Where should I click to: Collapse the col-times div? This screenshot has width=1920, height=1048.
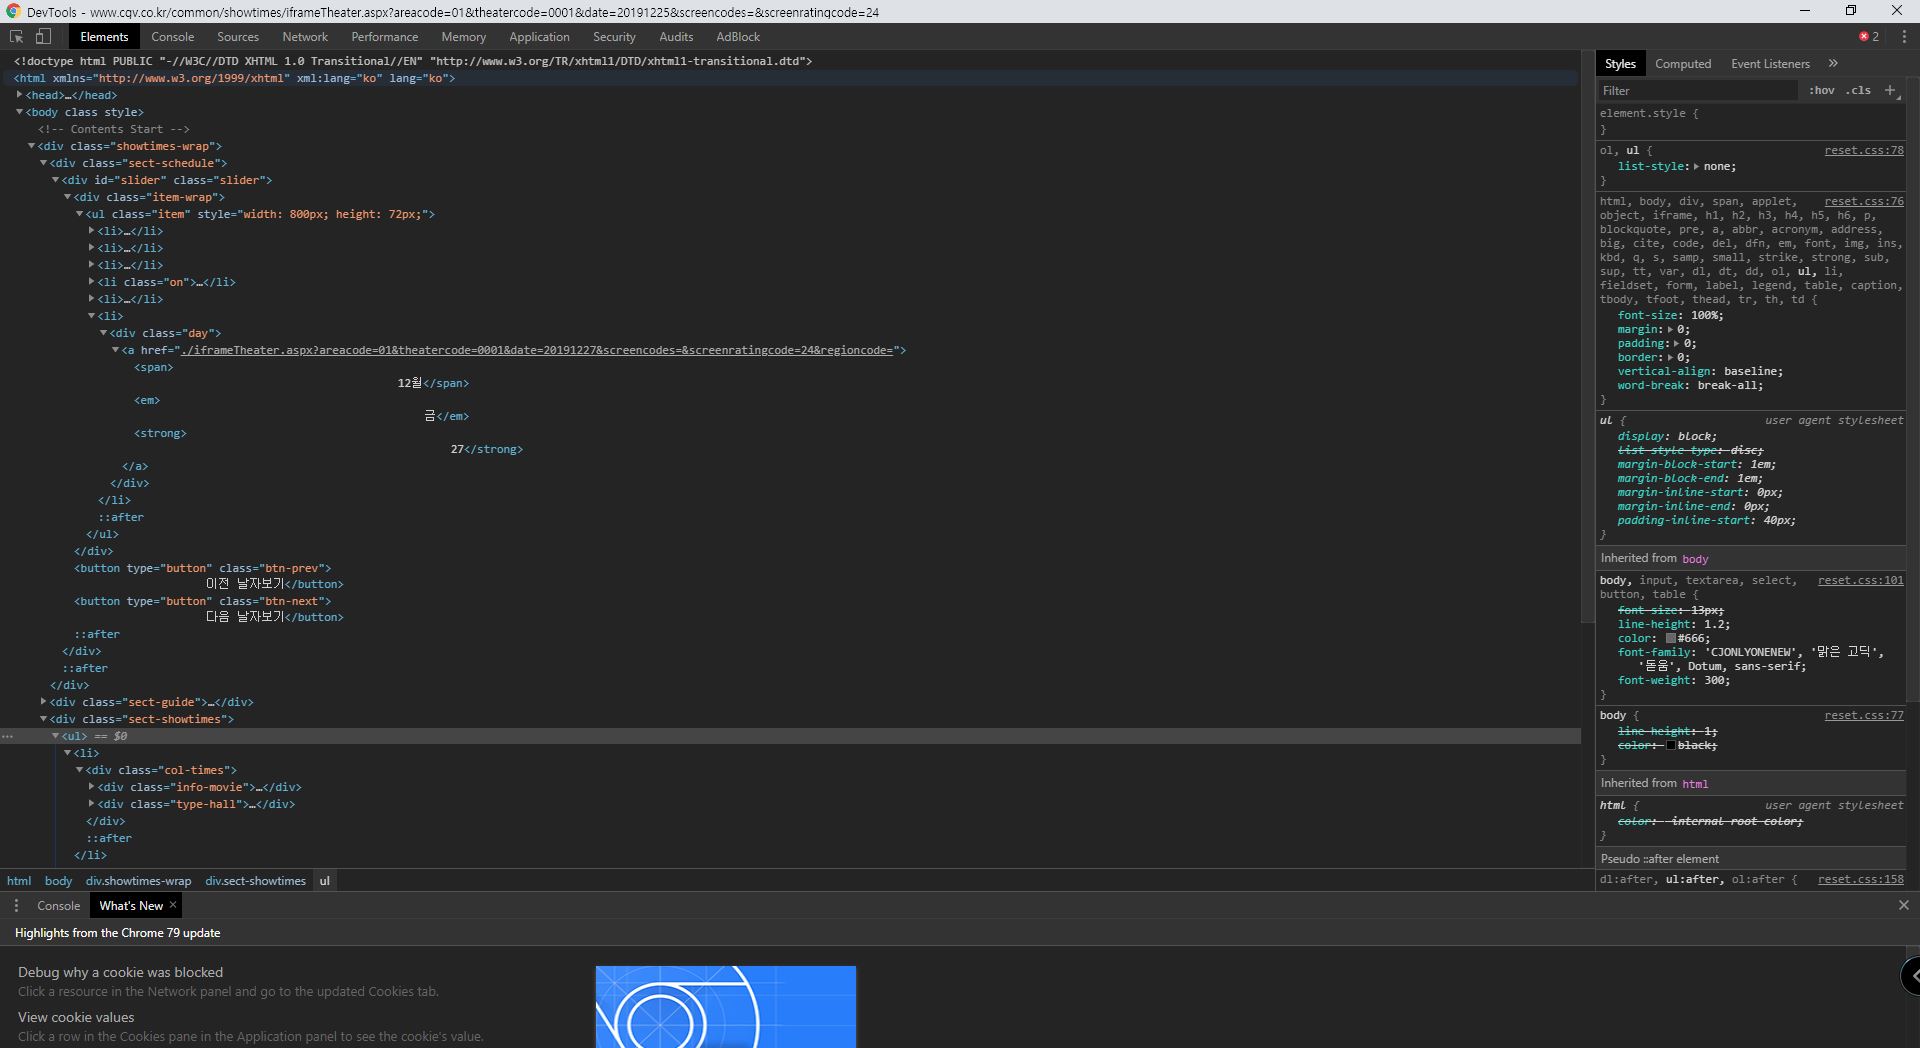pyautogui.click(x=79, y=770)
